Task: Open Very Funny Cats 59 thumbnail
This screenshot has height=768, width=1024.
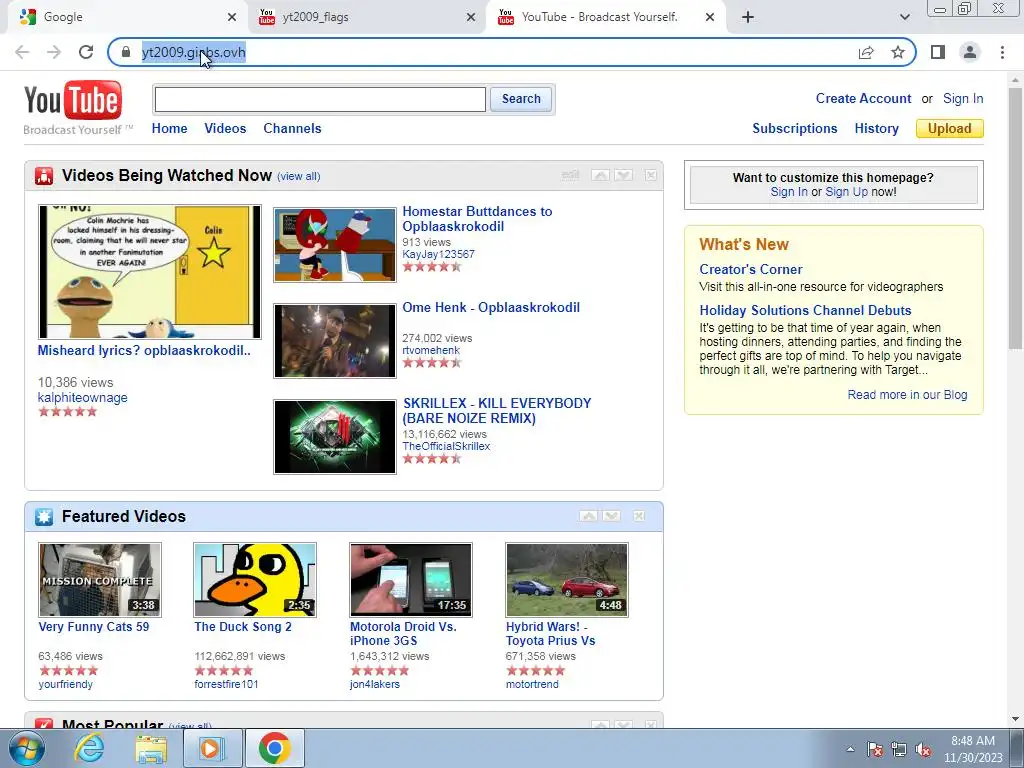Action: (99, 580)
